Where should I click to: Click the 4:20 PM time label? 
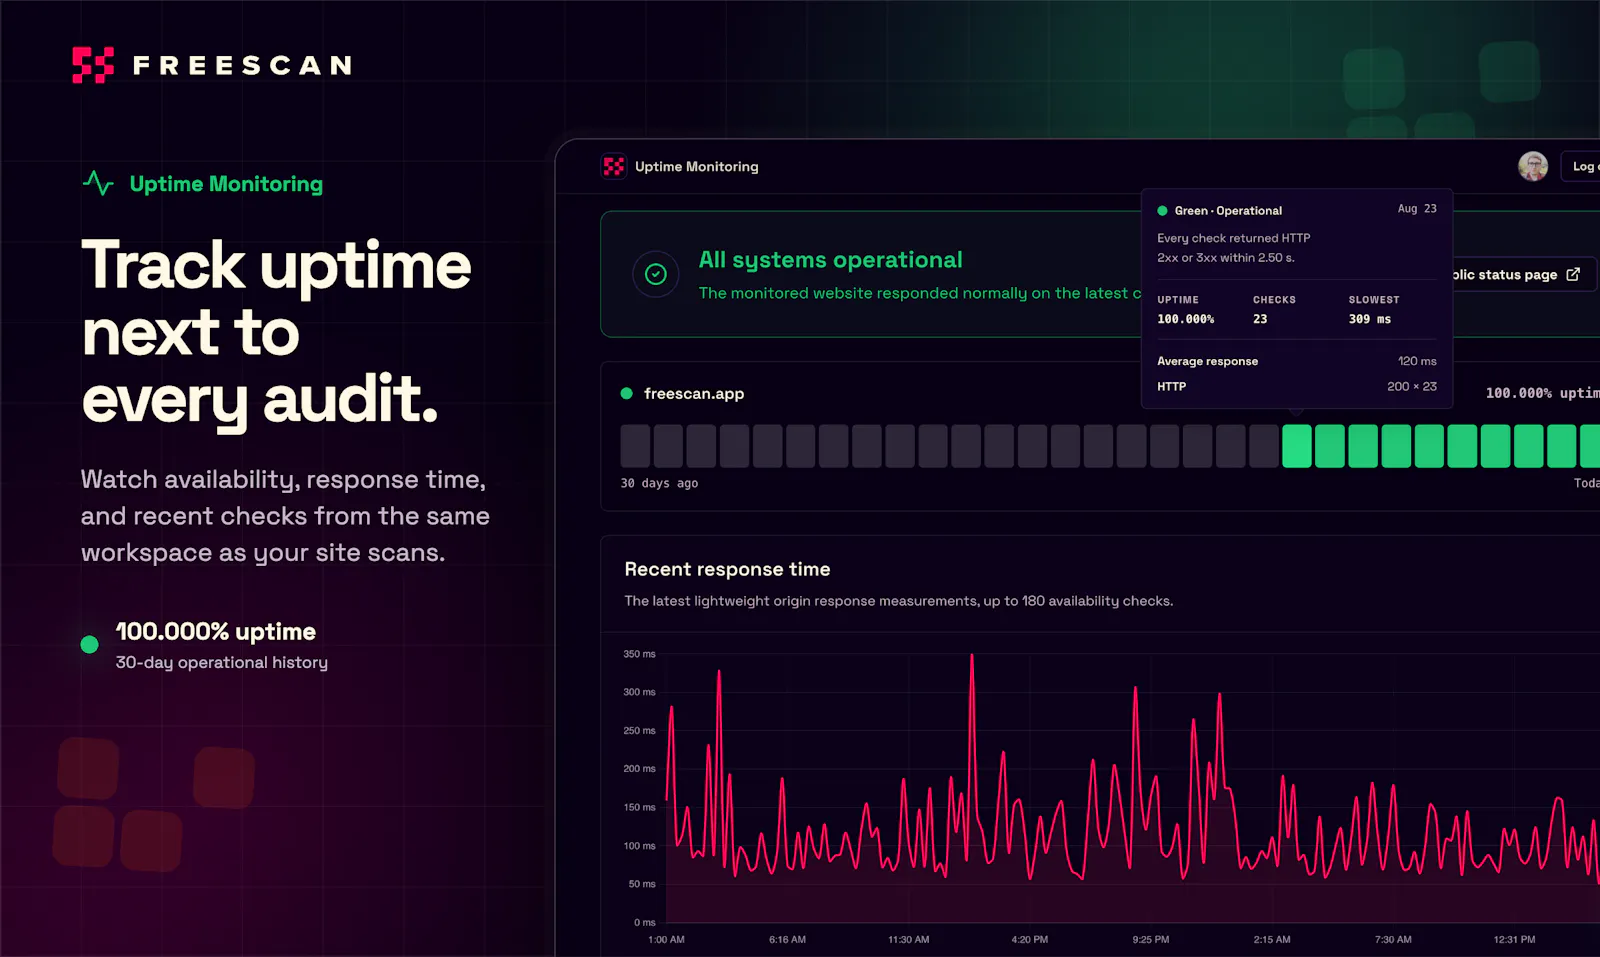[x=1030, y=940]
